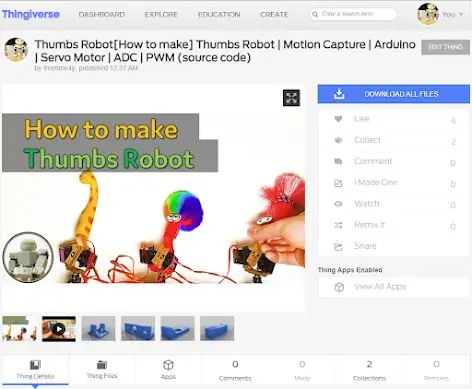This screenshot has height=389, width=472.
Task: Open the You account dropdown arrow
Action: click(x=461, y=14)
